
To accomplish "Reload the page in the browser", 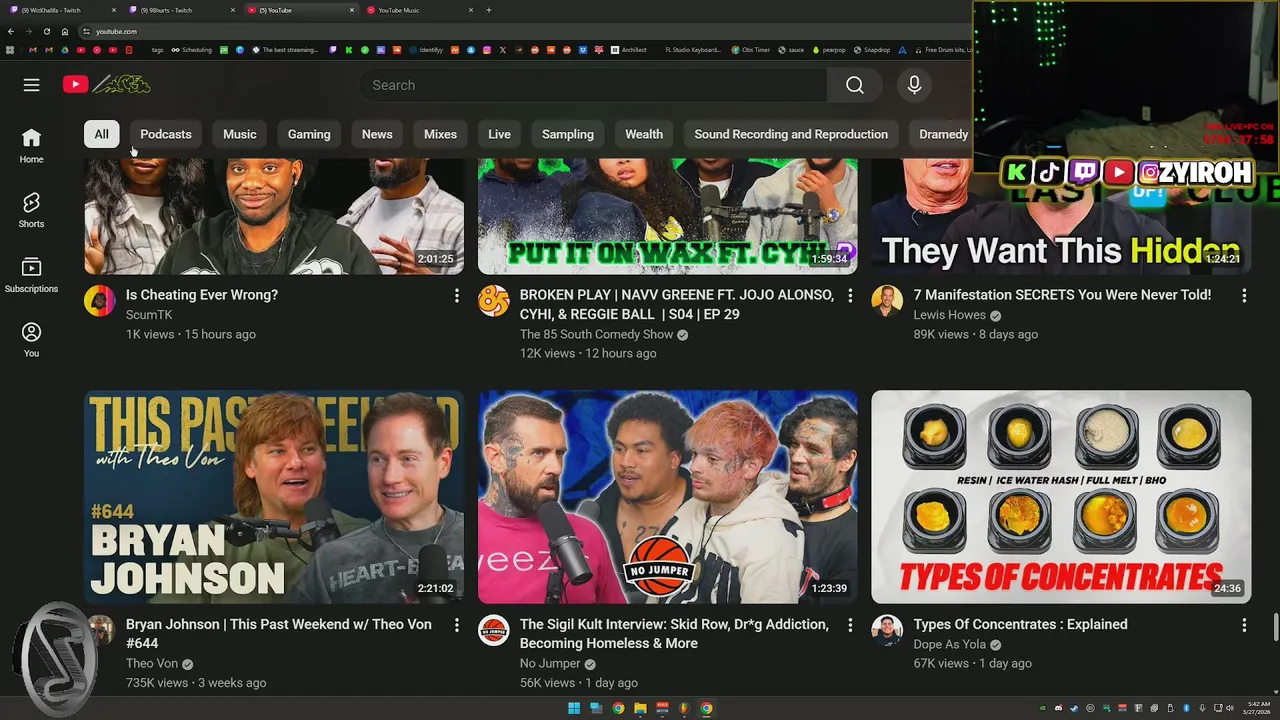I will [46, 31].
